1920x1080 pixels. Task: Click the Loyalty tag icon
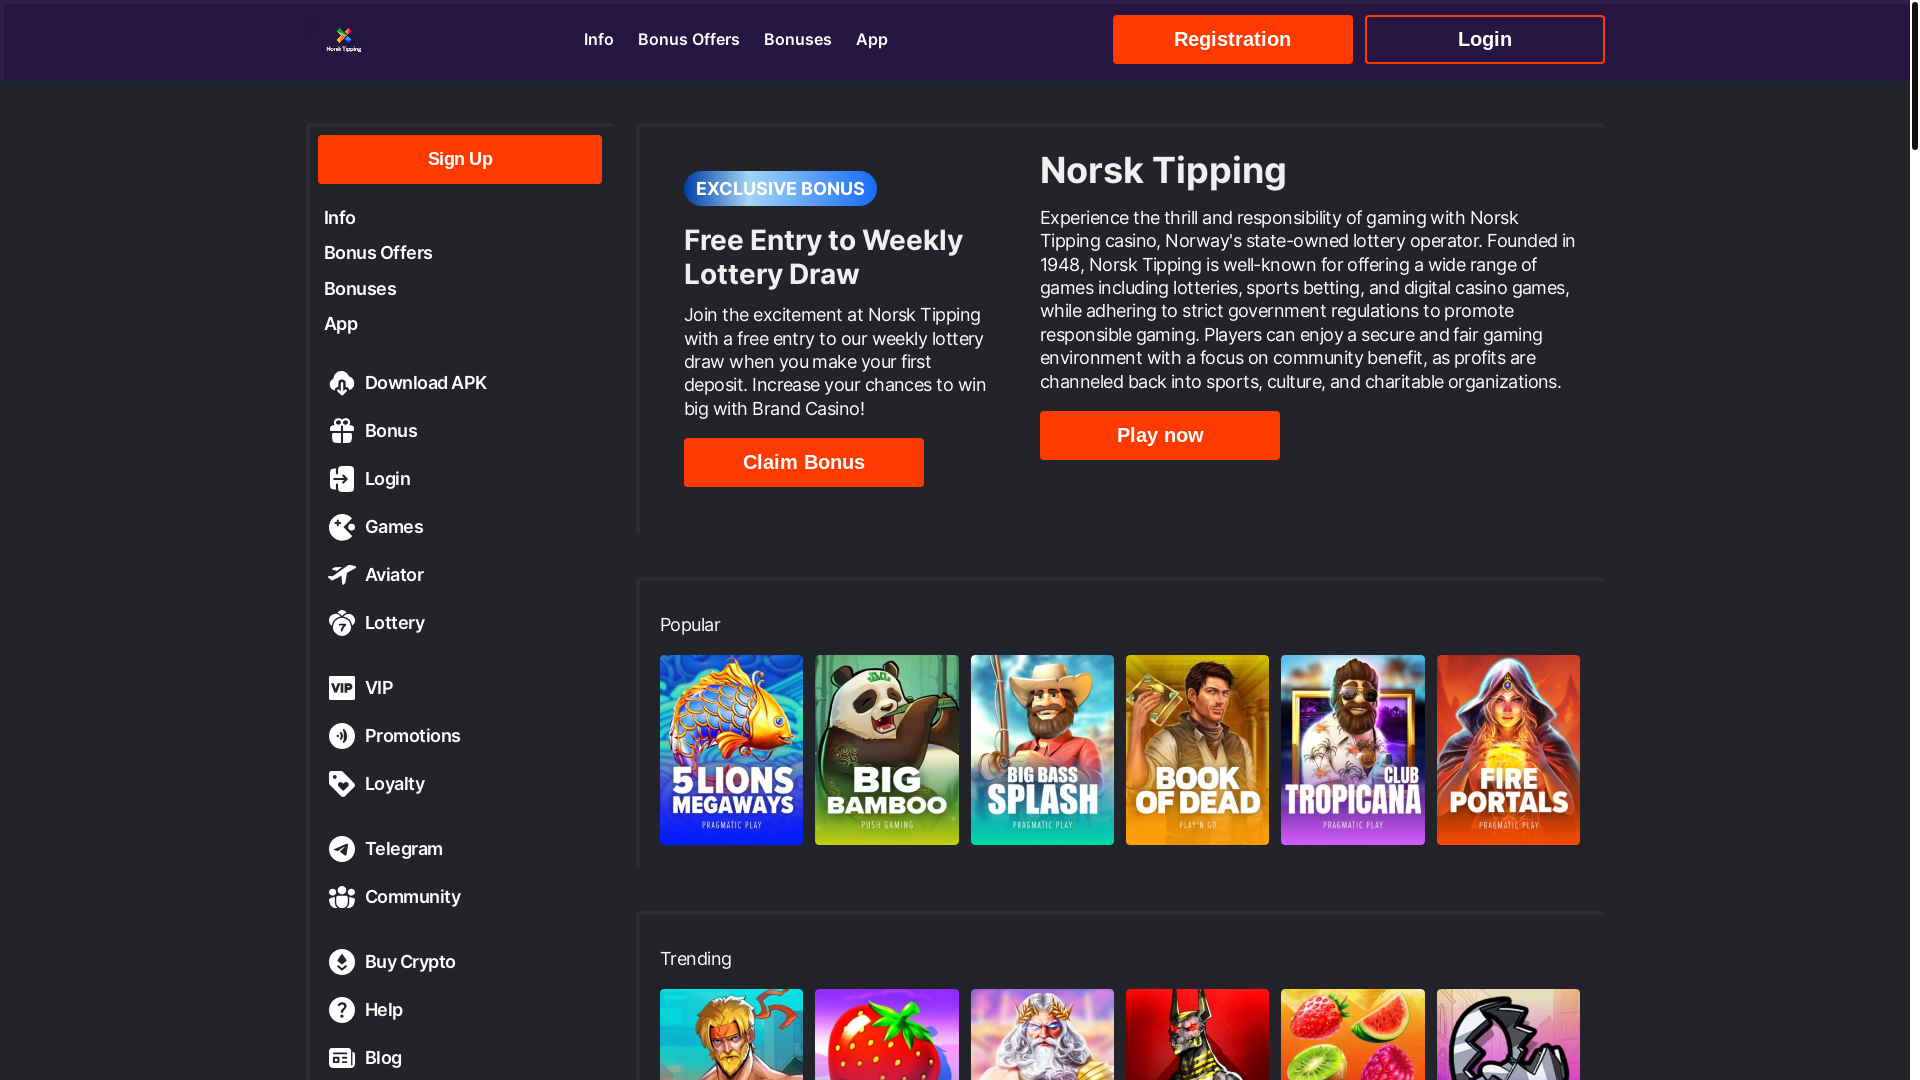342,784
